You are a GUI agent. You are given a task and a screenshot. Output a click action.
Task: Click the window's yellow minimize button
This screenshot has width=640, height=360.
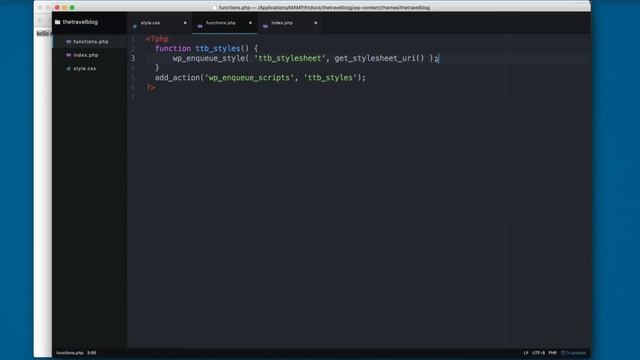[65, 7]
